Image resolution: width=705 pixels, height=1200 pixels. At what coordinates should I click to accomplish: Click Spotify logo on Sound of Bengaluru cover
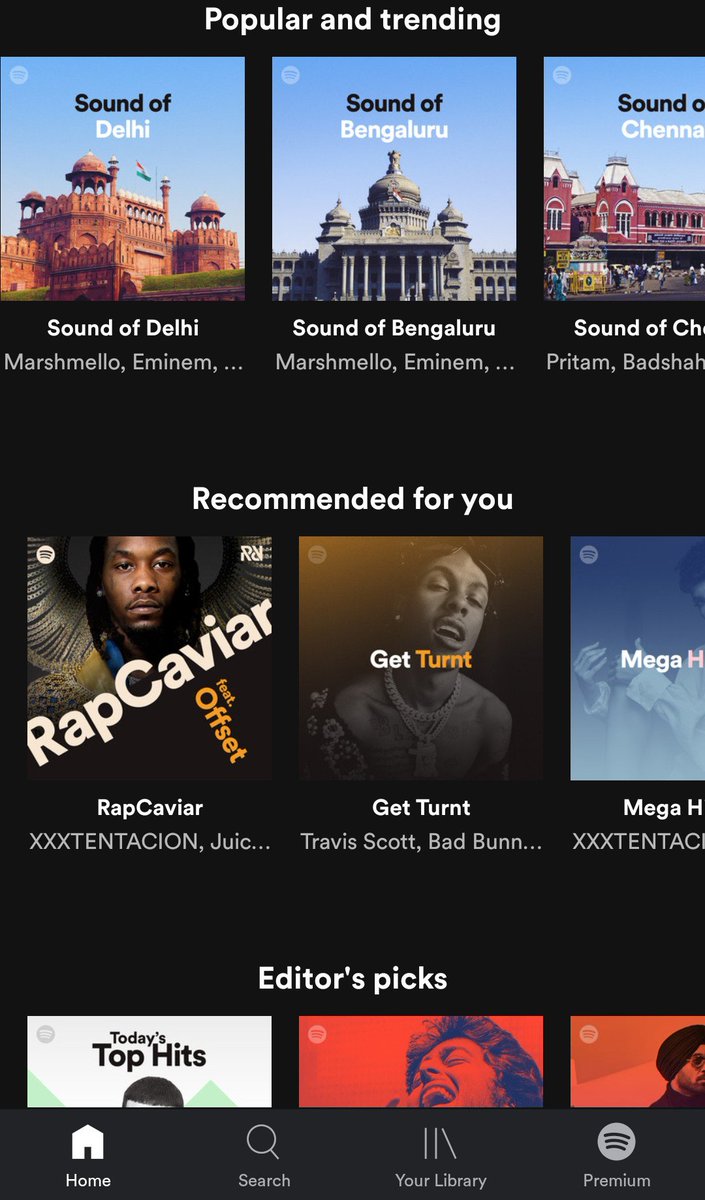[x=290, y=74]
